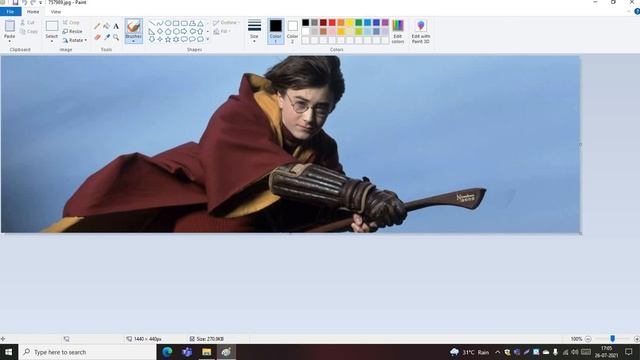Select the Color picker eyedropper tool
The image size is (640, 360).
107,38
